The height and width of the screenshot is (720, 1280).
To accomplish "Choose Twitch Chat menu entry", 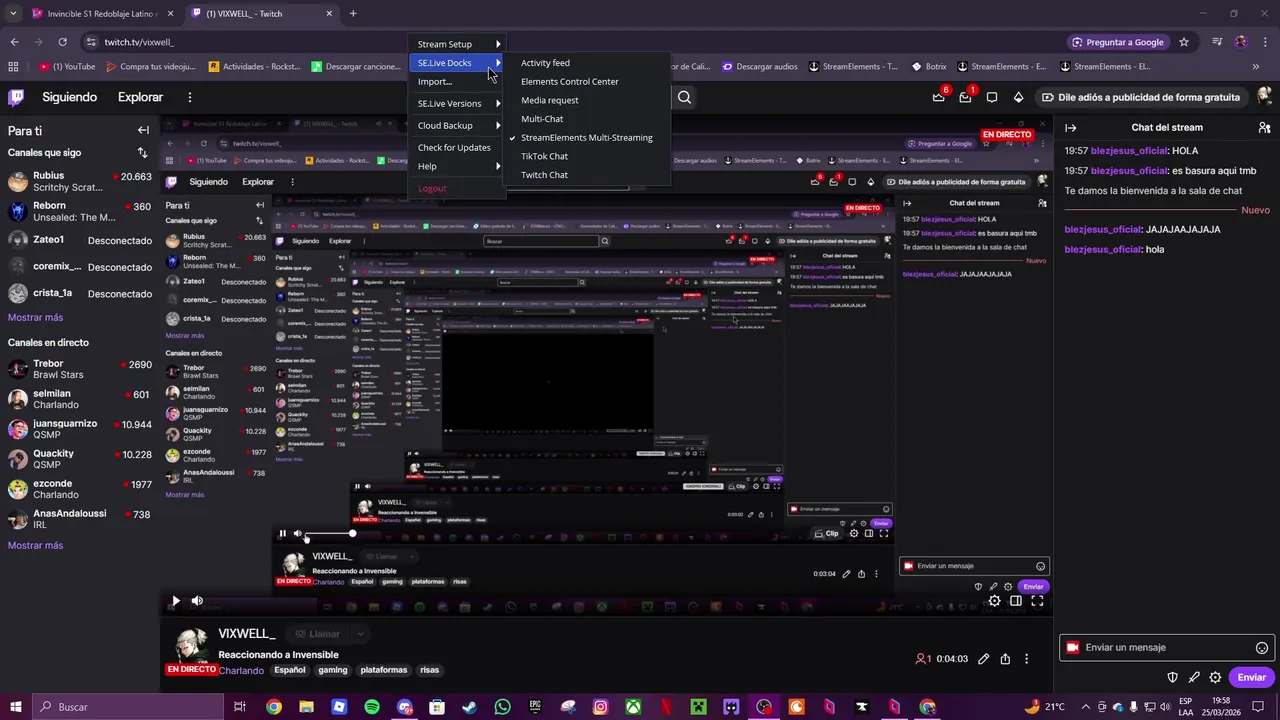I will coord(544,175).
